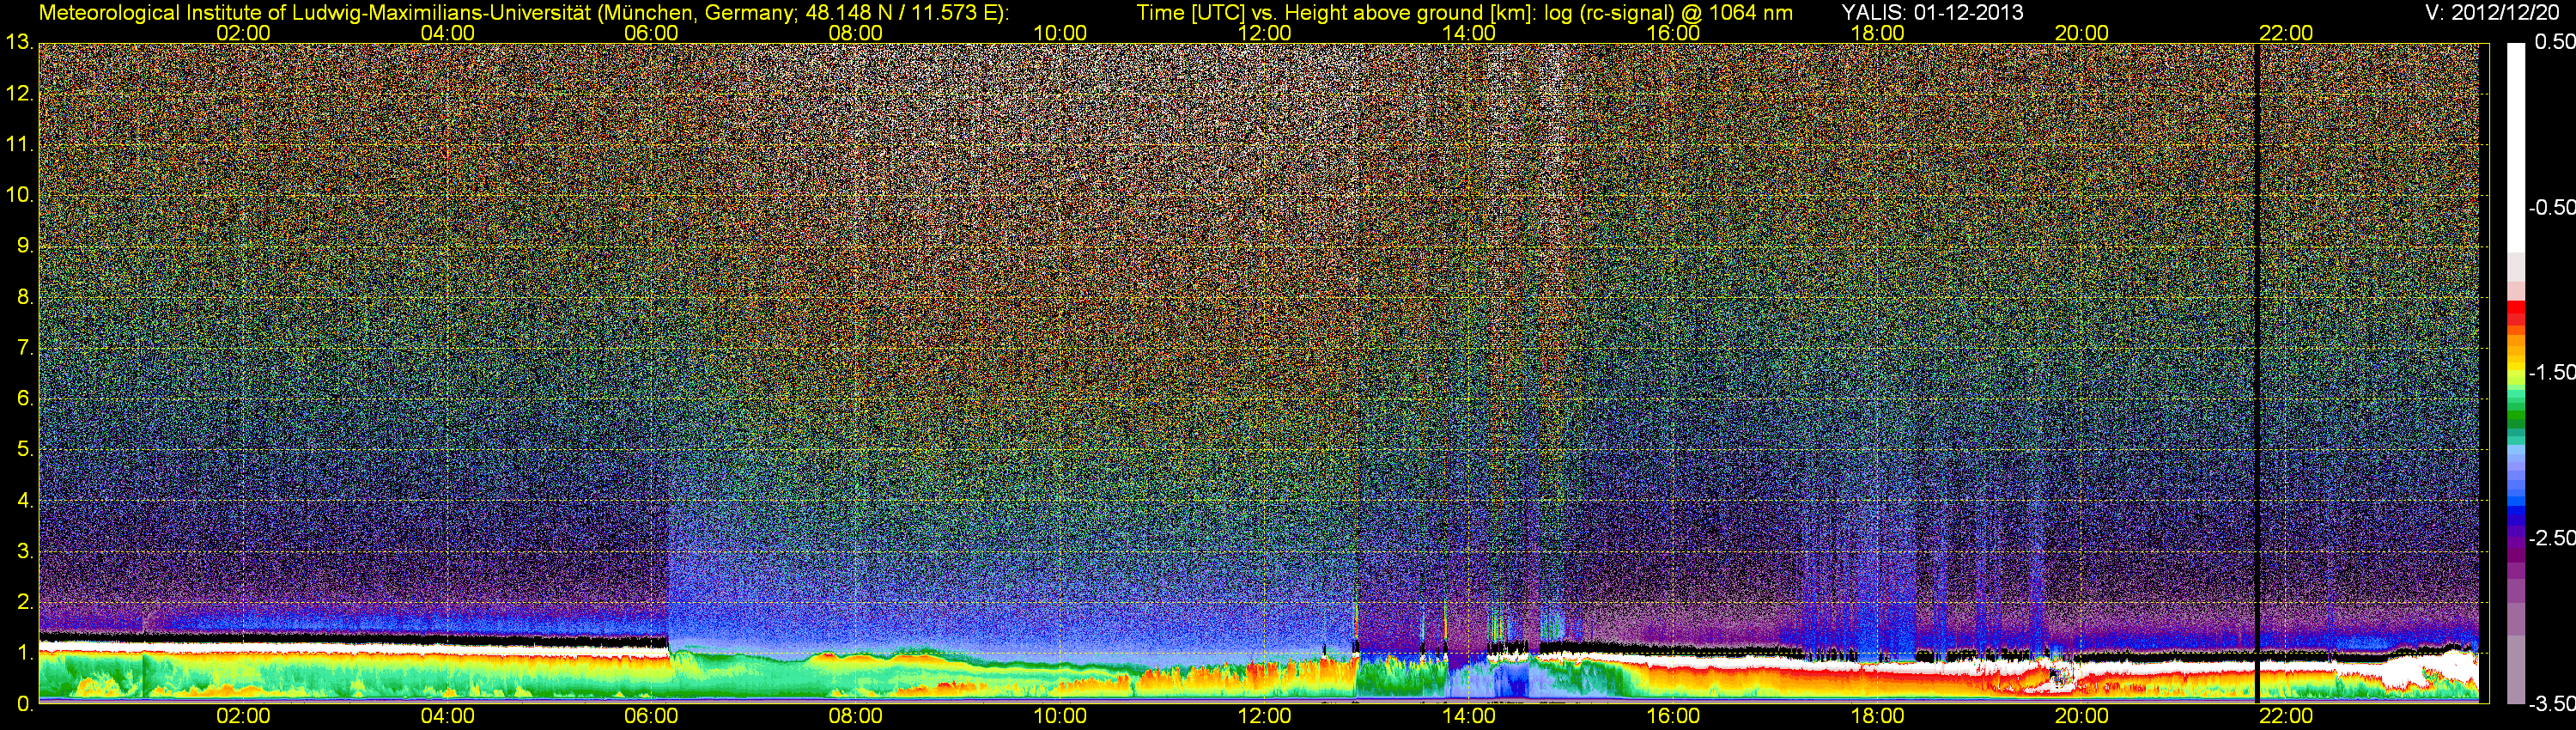The height and width of the screenshot is (730, 2576).
Task: Click the 12:00 label on the upper time axis
Action: tap(1264, 33)
